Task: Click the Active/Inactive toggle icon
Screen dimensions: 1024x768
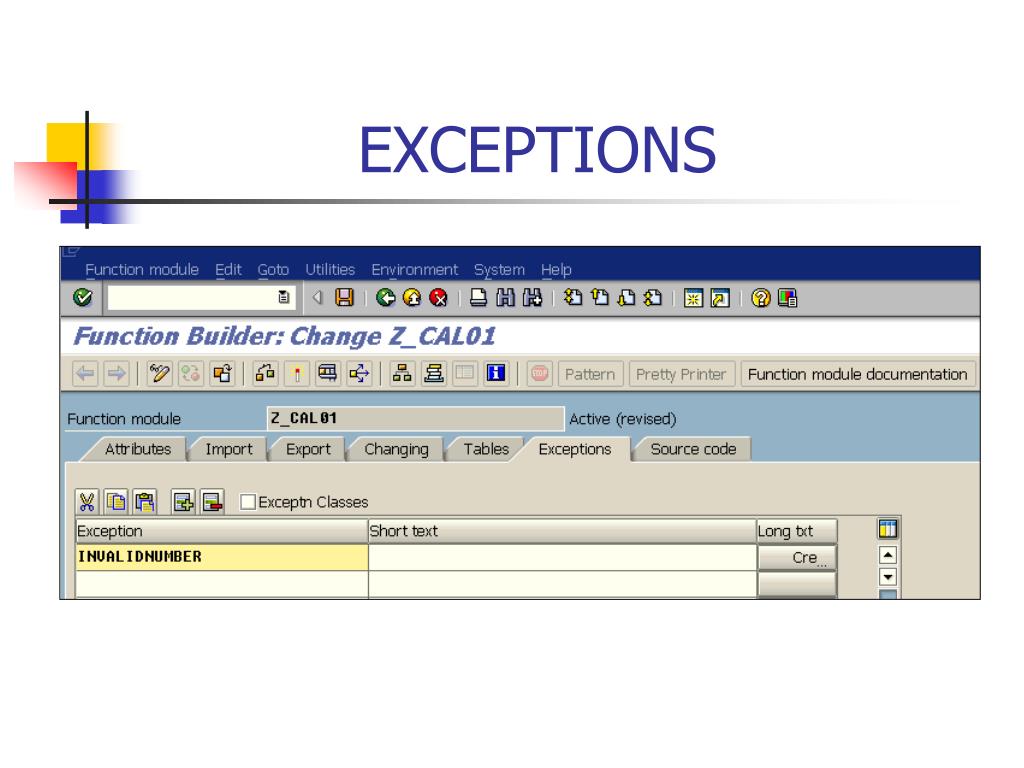Action: [191, 374]
